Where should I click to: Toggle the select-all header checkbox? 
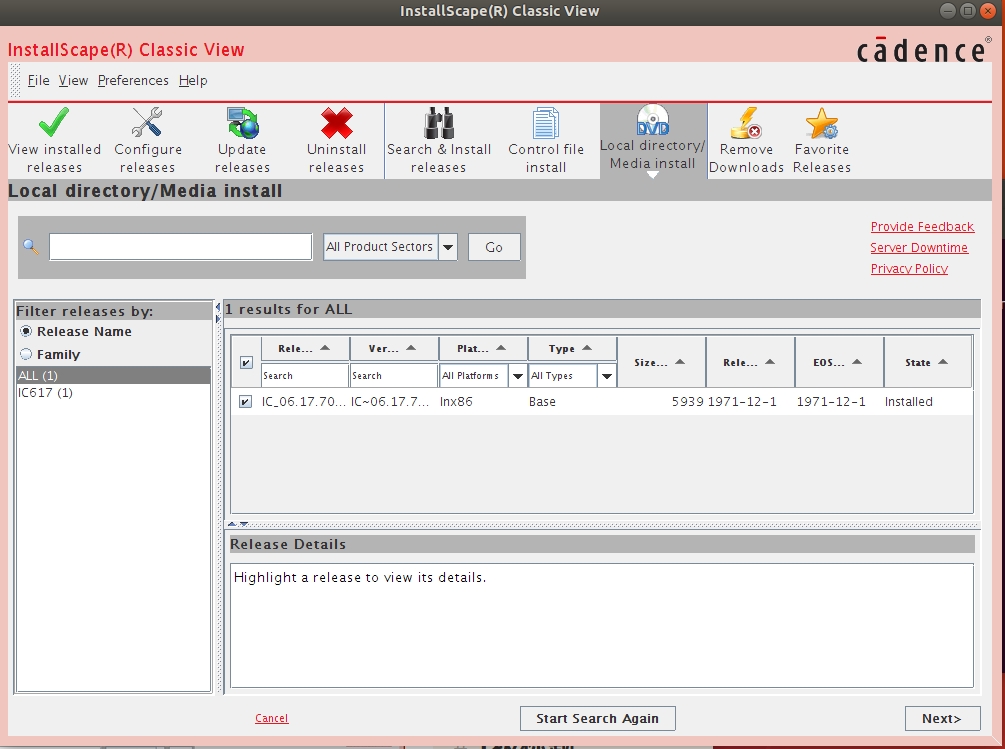(246, 363)
